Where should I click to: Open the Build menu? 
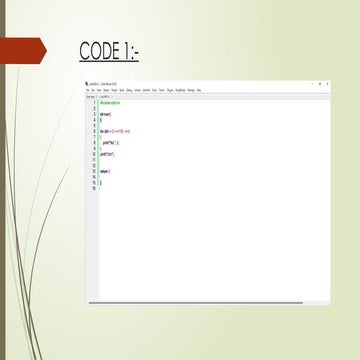point(121,90)
